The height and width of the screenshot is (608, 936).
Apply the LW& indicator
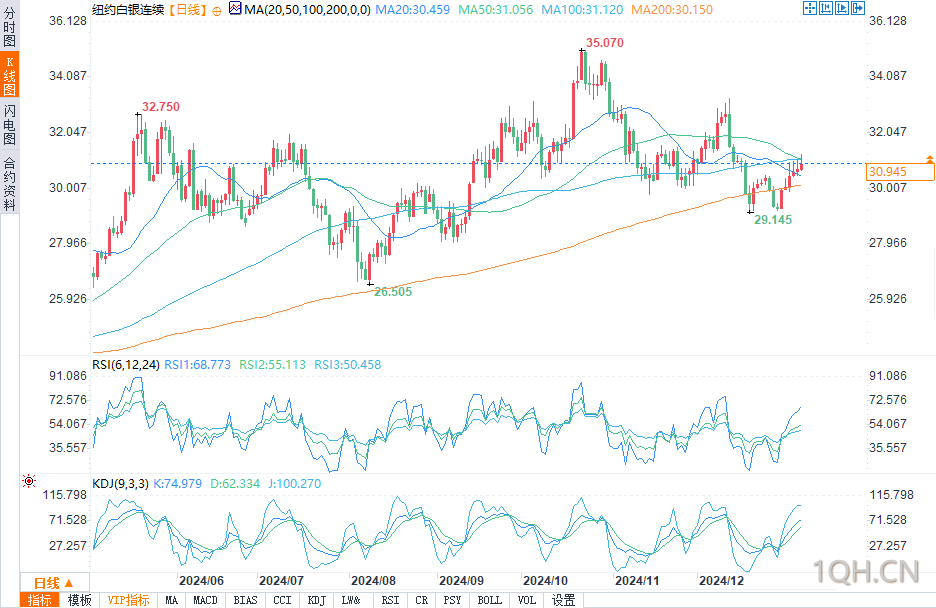point(352,600)
